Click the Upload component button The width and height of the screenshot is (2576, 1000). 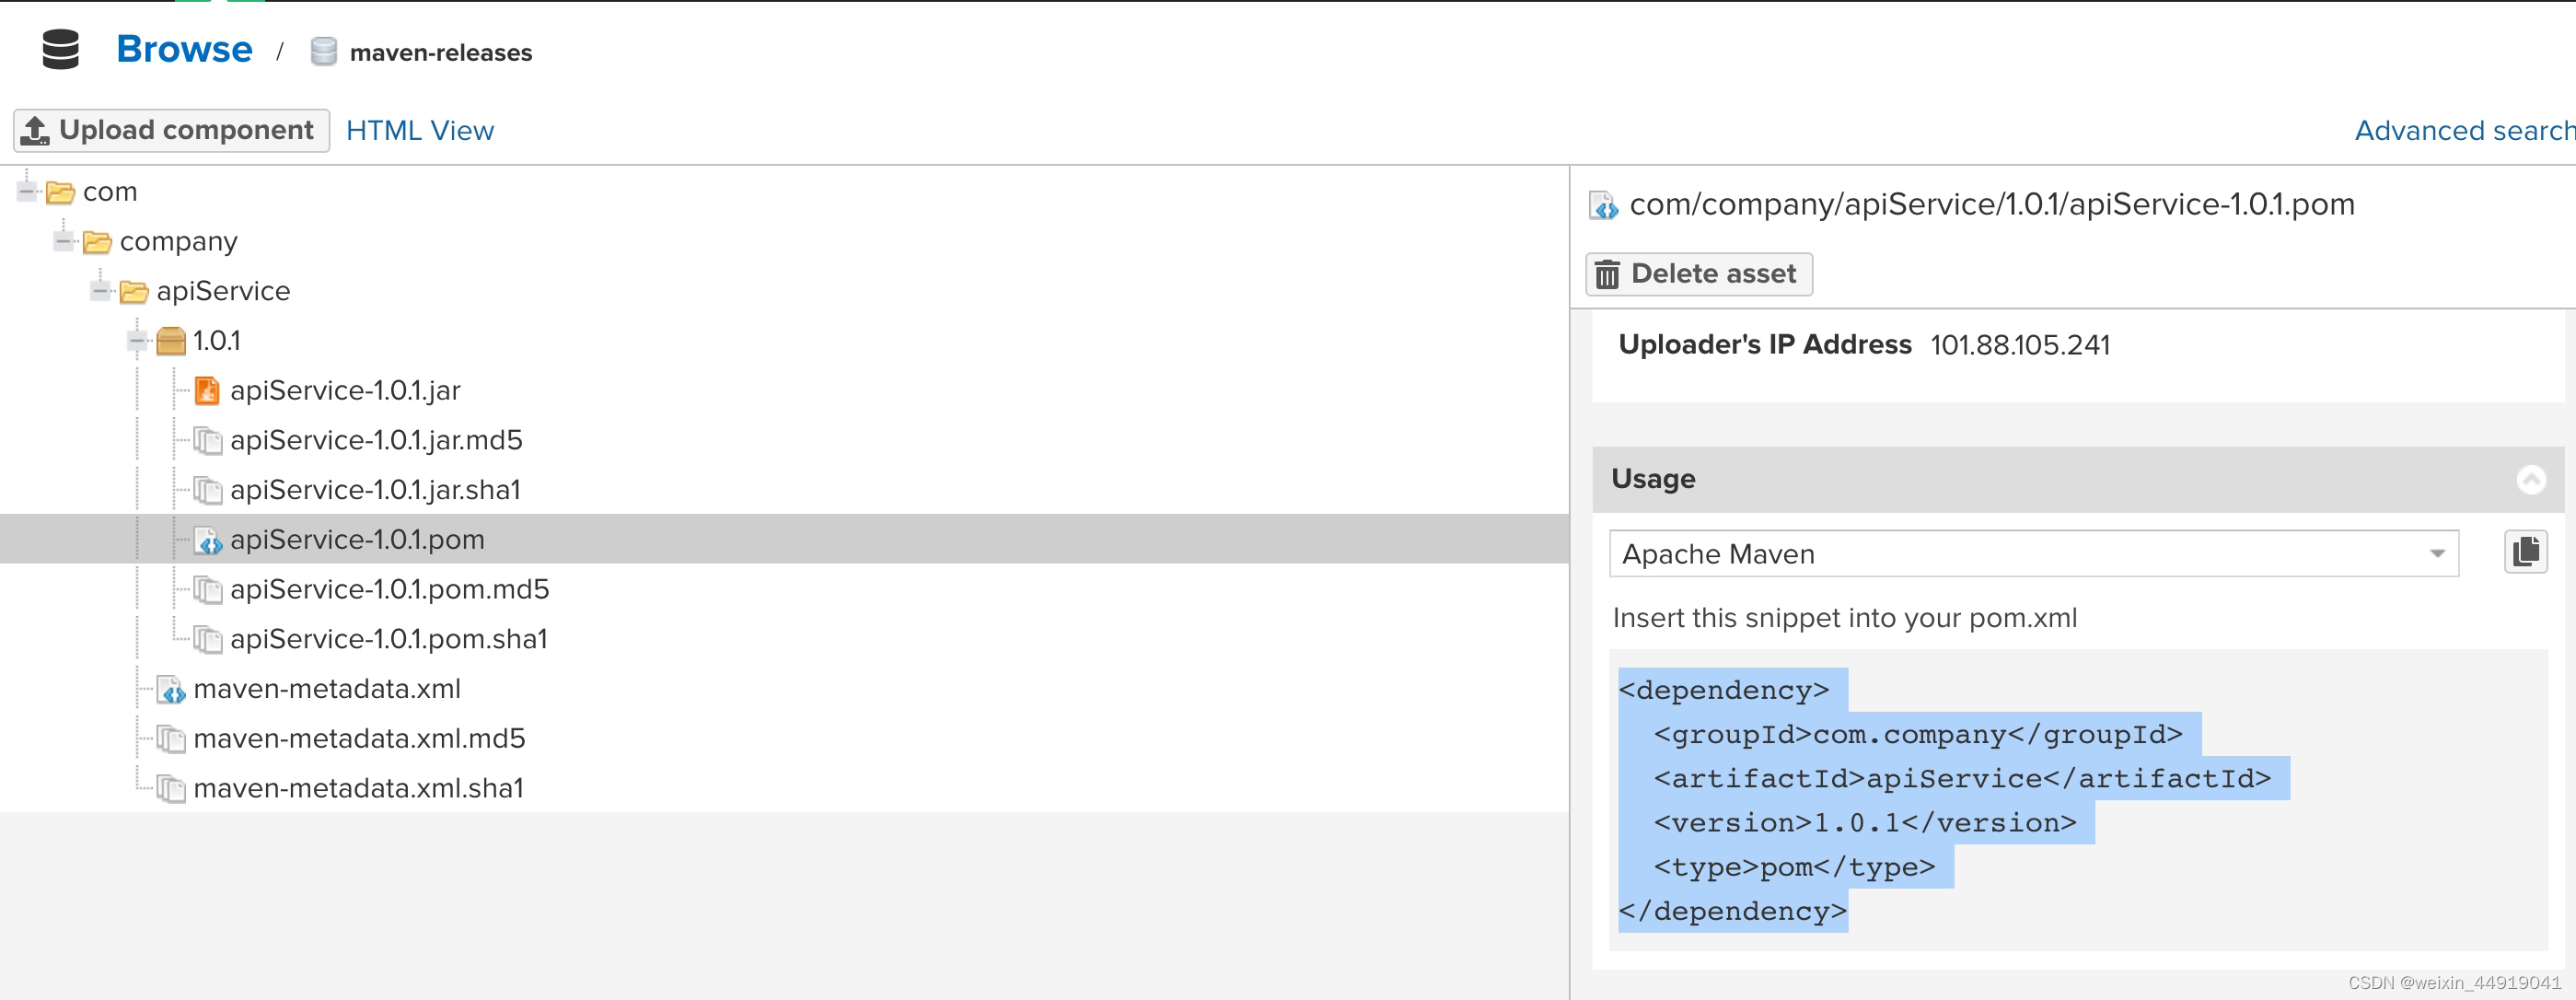[171, 131]
